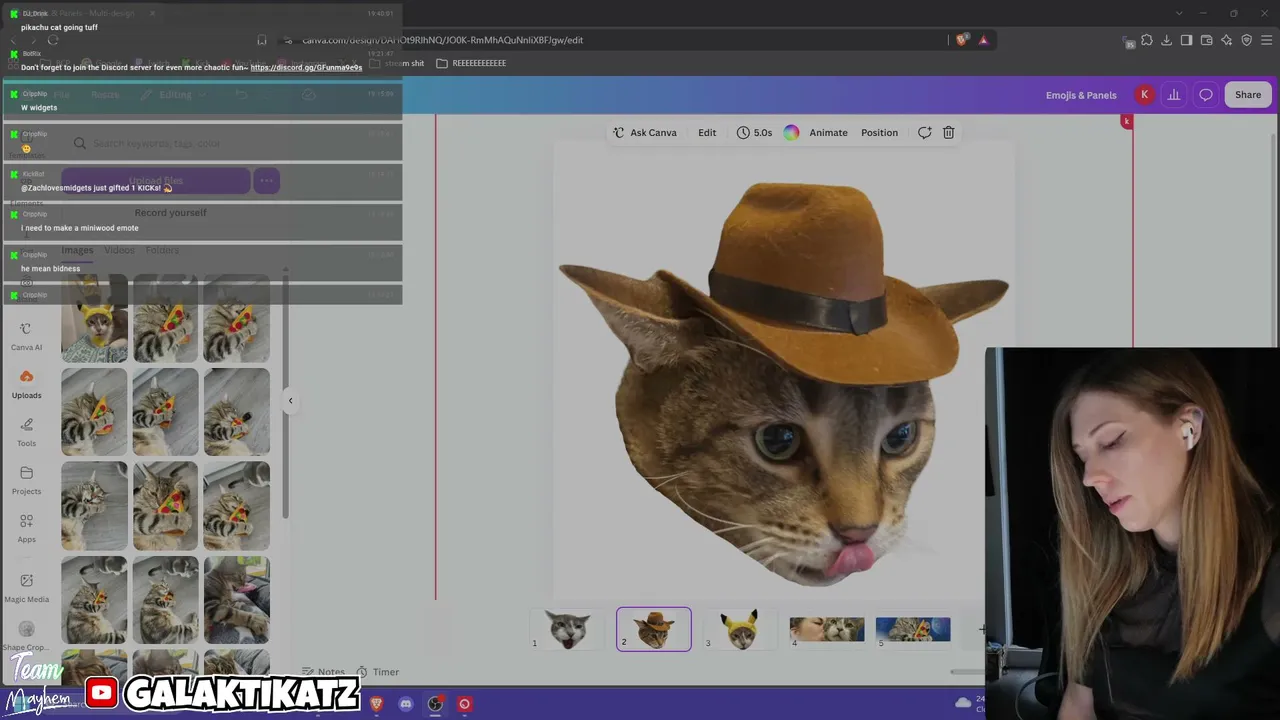Switch to the Videos tab
Image resolution: width=1280 pixels, height=720 pixels.
119,250
